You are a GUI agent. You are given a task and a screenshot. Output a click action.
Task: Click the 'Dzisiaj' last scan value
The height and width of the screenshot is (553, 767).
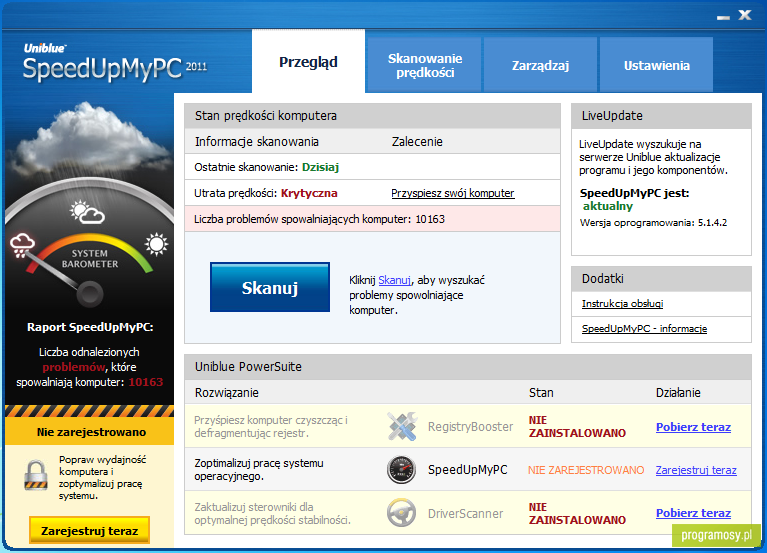click(x=320, y=167)
